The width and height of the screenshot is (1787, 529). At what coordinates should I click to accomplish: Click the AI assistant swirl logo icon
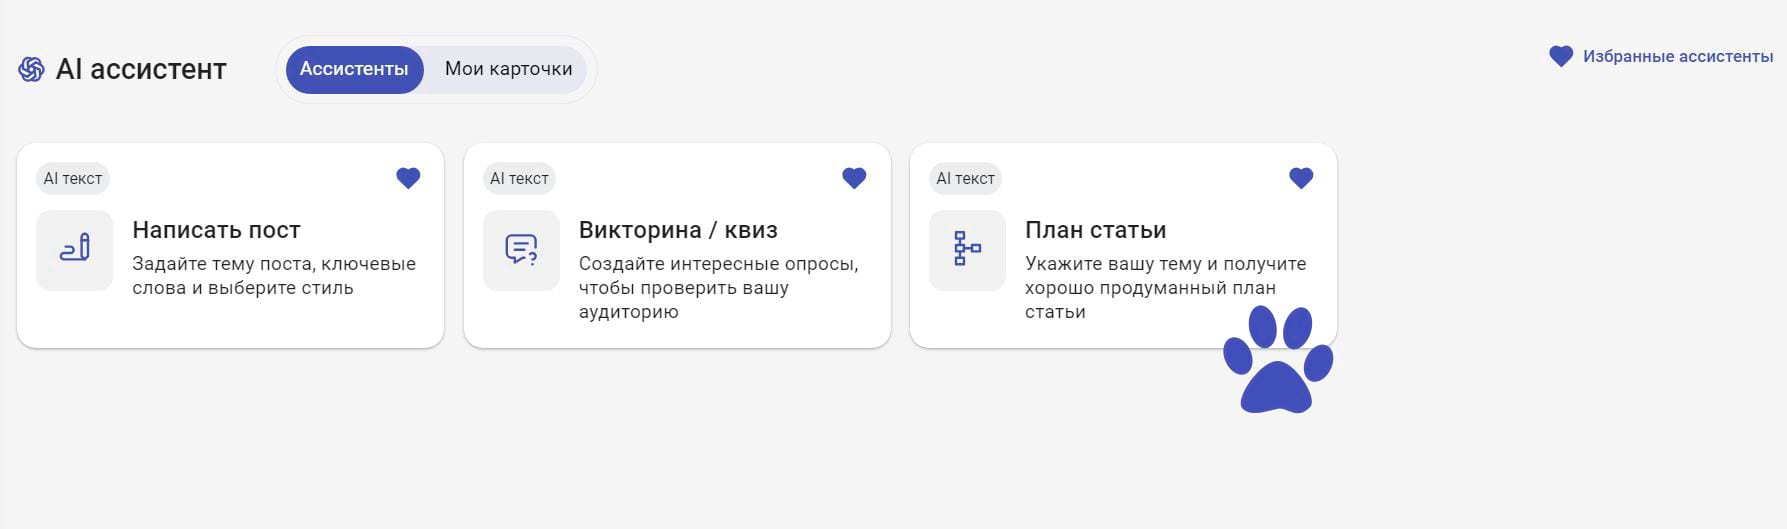tap(31, 69)
